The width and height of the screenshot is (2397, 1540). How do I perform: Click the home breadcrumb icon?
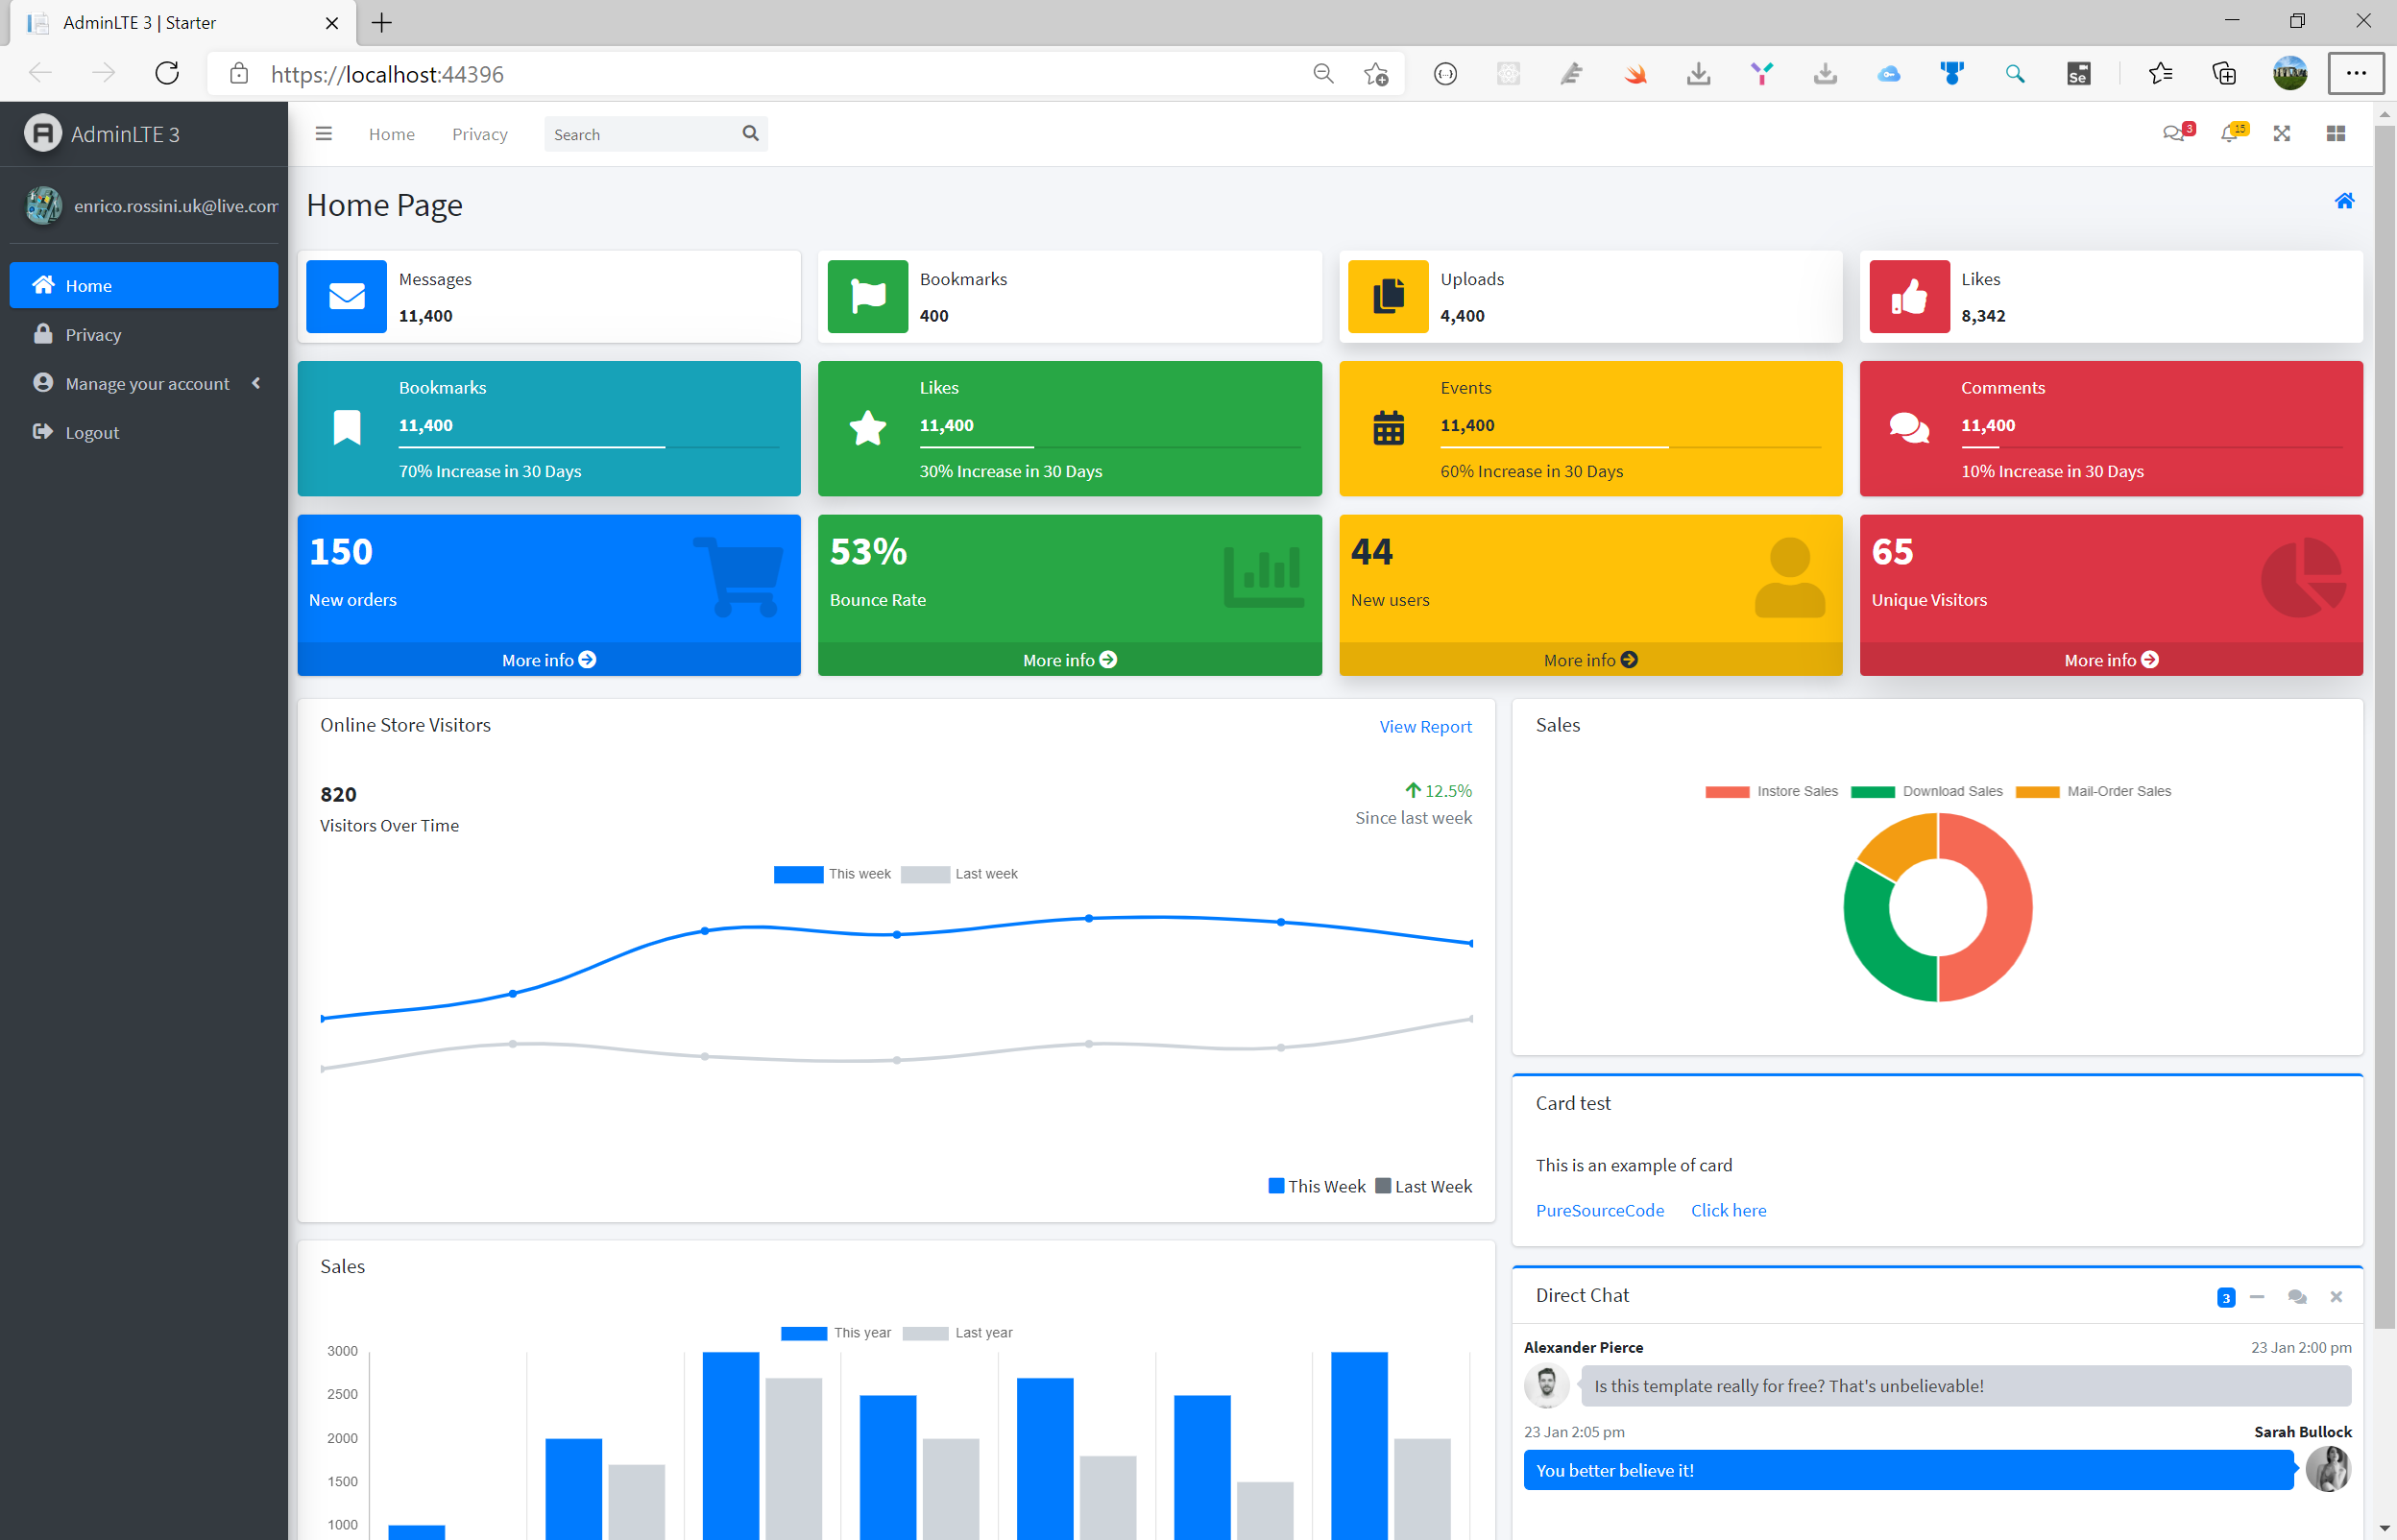tap(2343, 201)
